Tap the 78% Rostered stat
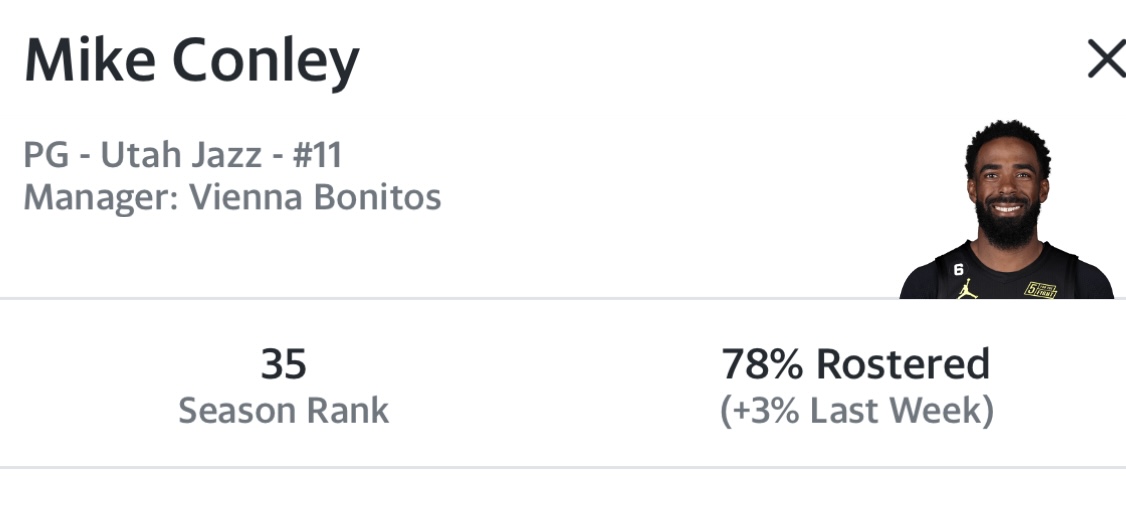The image size is (1126, 520). [x=856, y=364]
